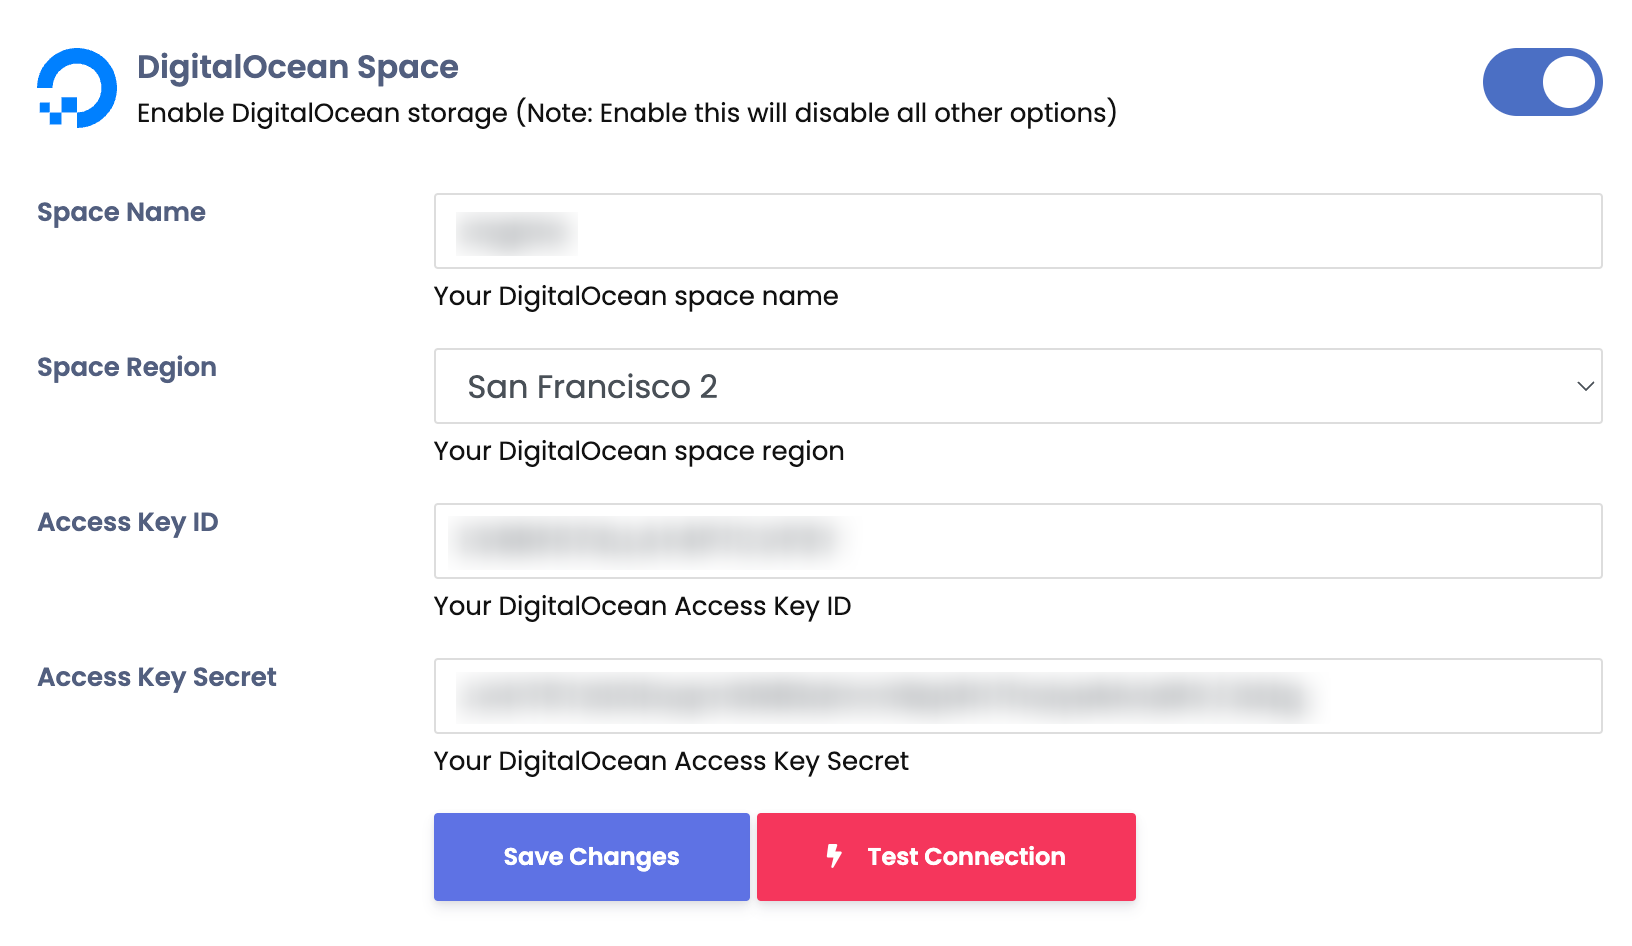Click the "Your DigitalOcean space region" hint

pyautogui.click(x=639, y=451)
